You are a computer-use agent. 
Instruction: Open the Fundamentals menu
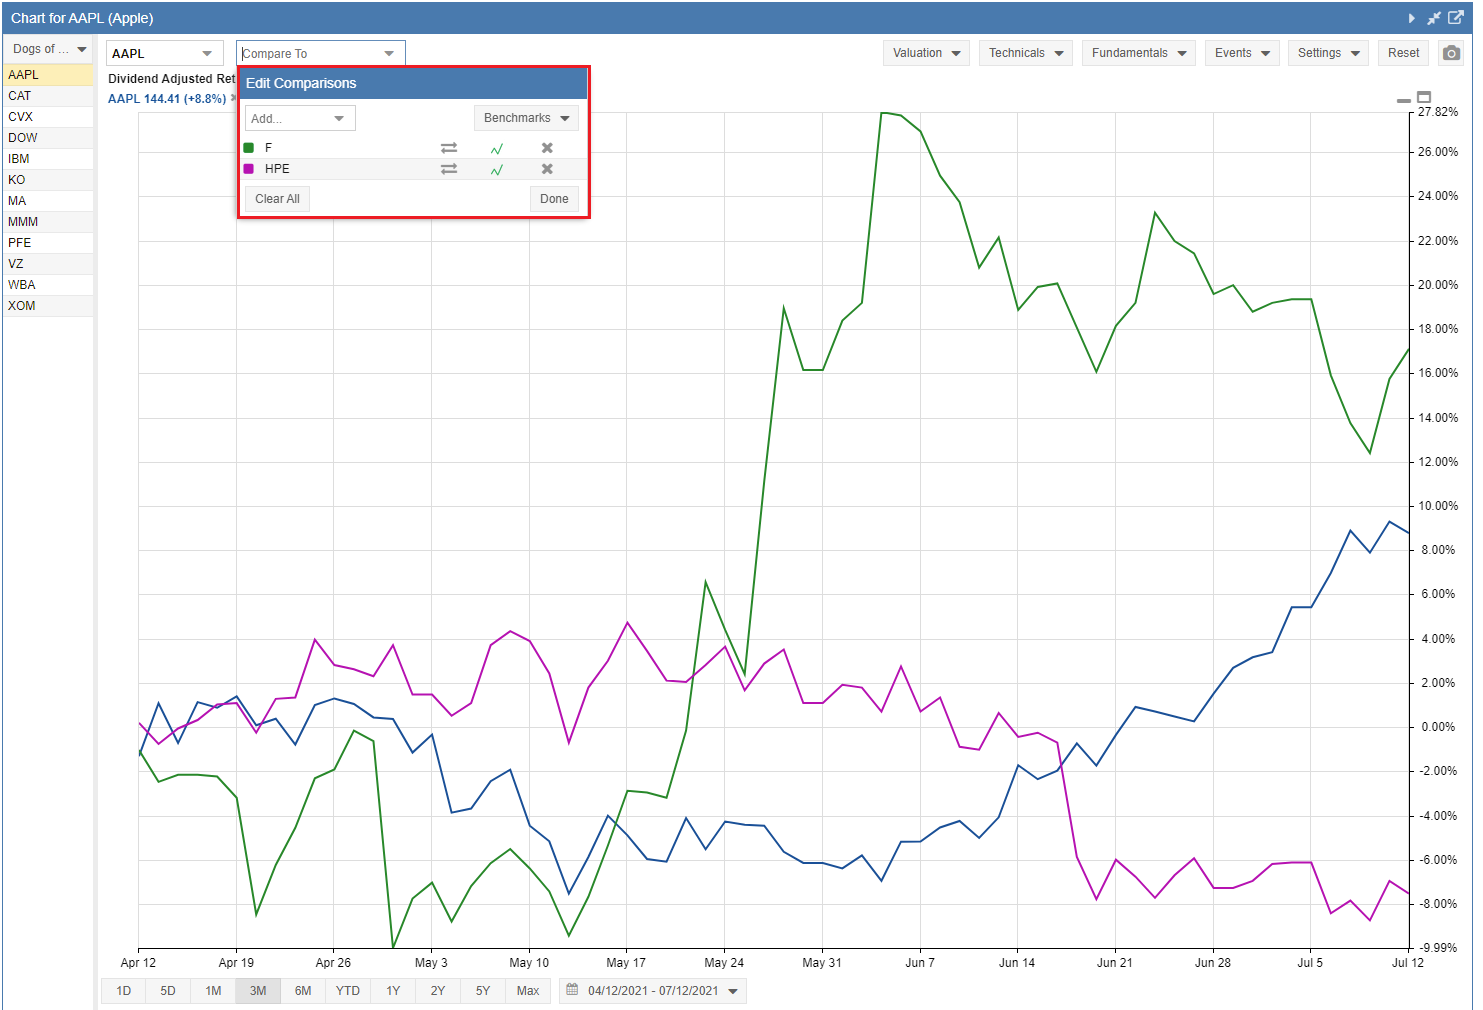pyautogui.click(x=1138, y=53)
